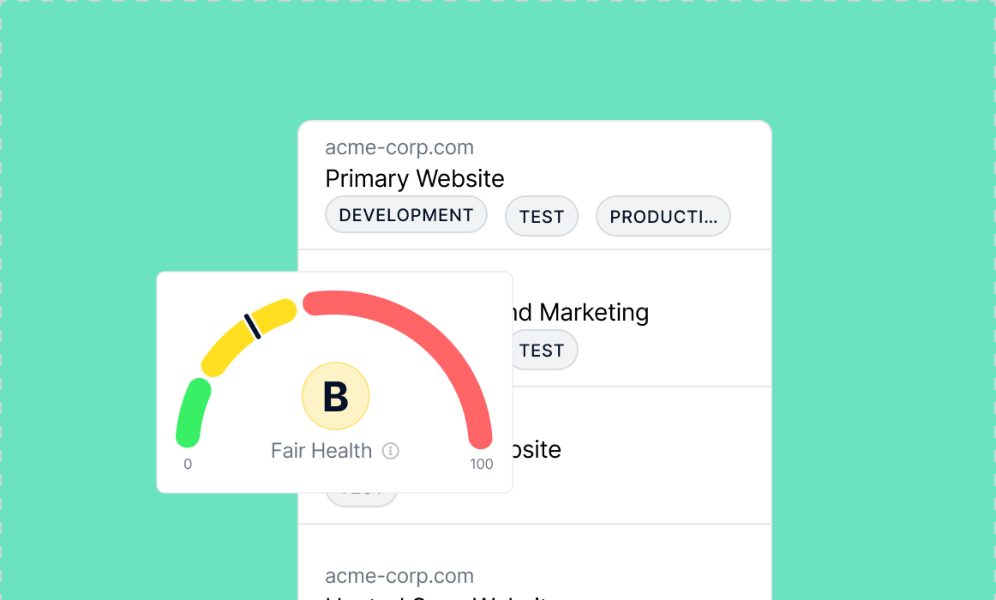Click the 0 label at gauge start
This screenshot has height=600, width=996.
pos(187,464)
